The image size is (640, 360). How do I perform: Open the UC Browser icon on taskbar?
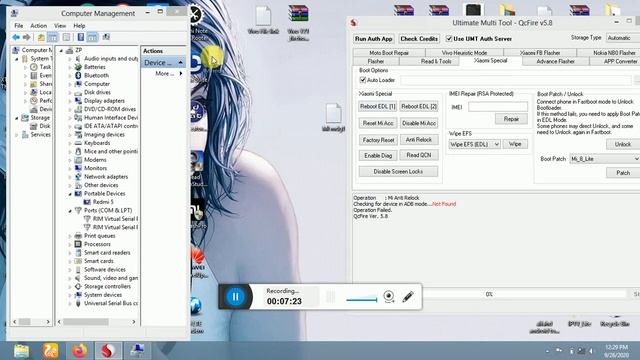pyautogui.click(x=50, y=351)
